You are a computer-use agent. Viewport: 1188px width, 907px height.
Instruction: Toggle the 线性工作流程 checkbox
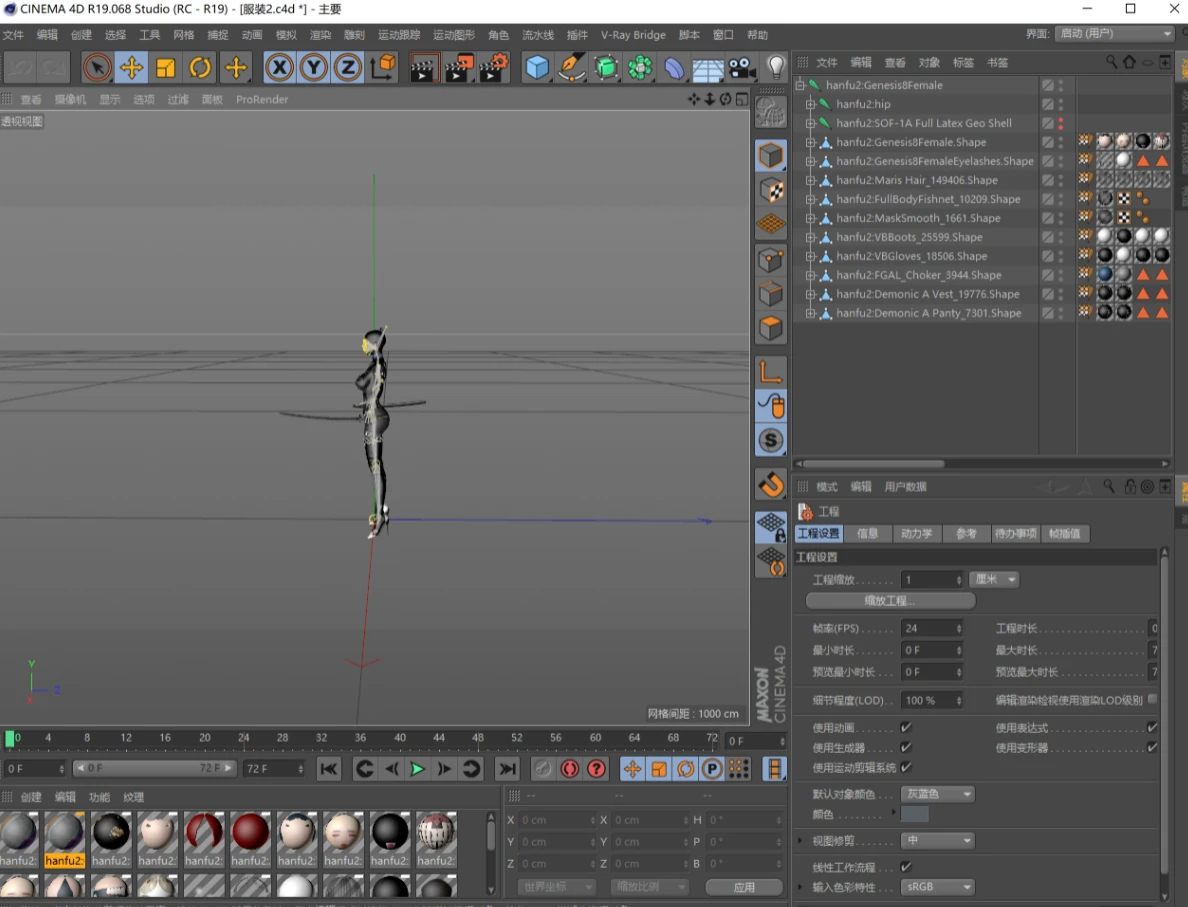[x=905, y=866]
